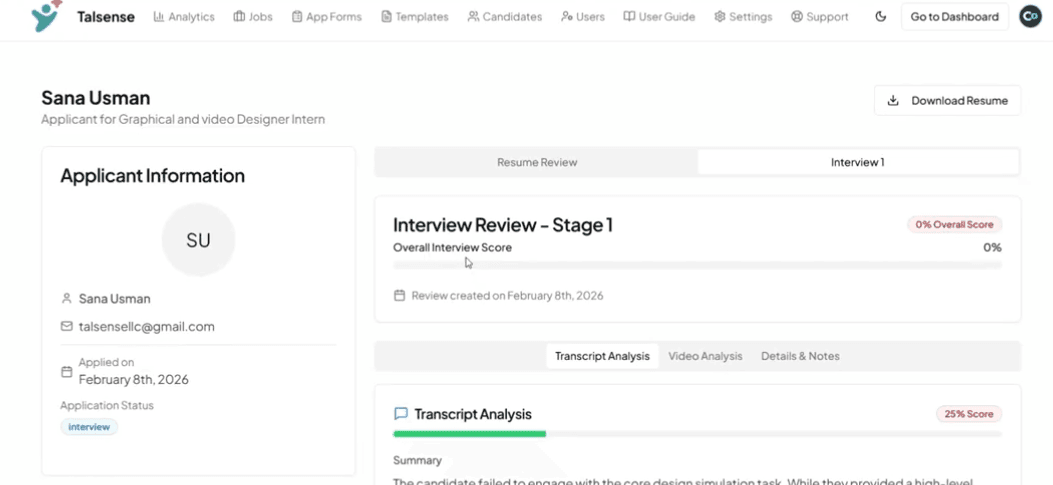
Task: Click the email talsensellc@gmail.com
Action: point(146,327)
